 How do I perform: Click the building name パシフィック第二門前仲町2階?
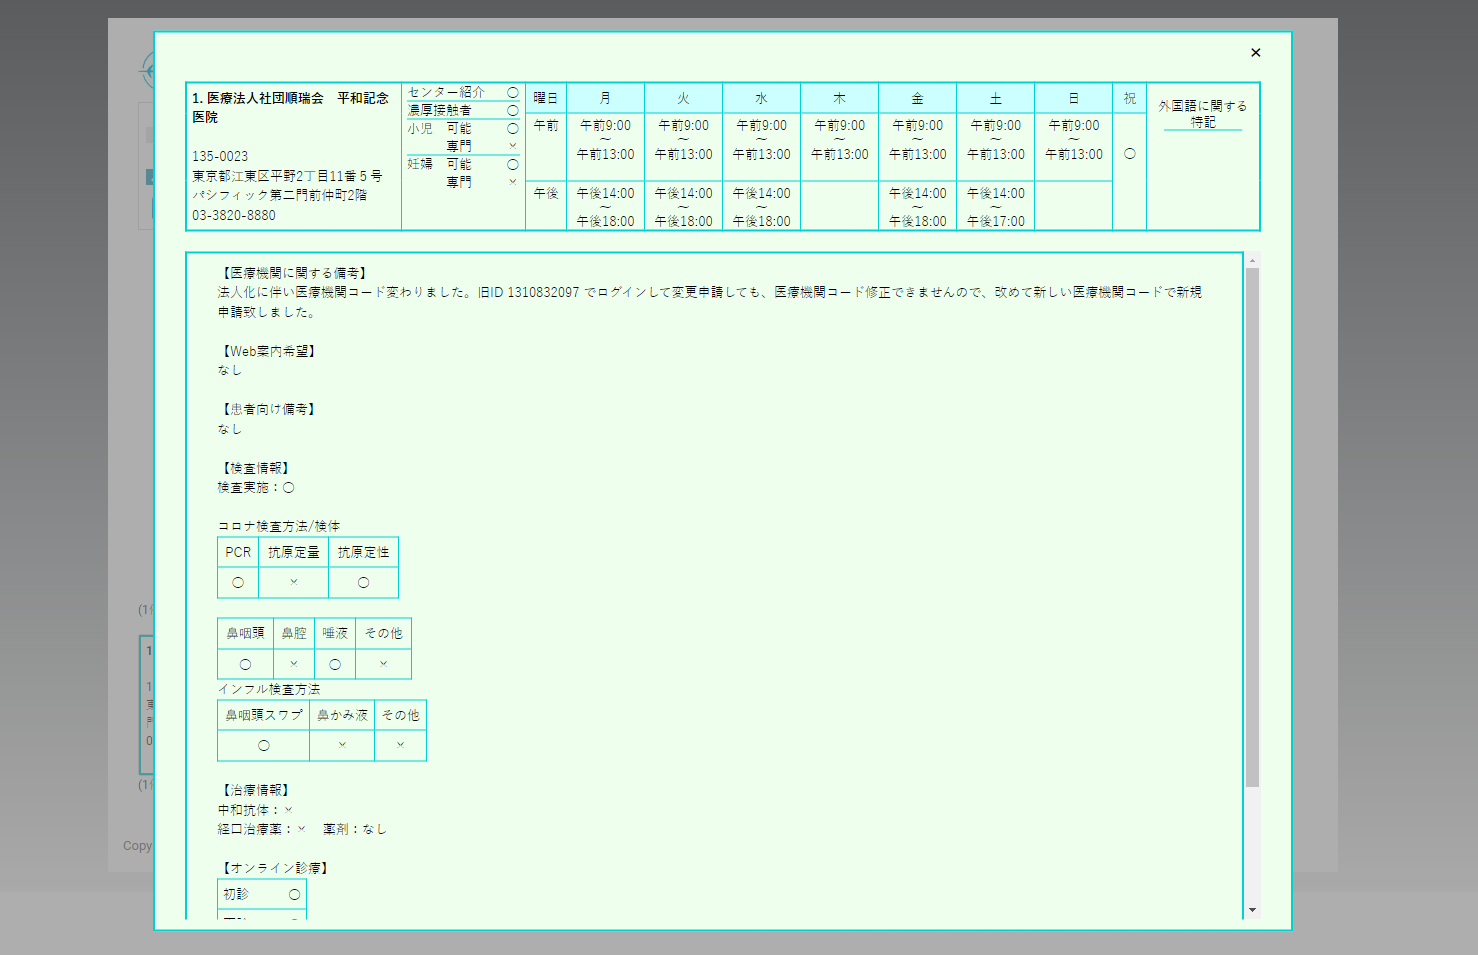(279, 195)
